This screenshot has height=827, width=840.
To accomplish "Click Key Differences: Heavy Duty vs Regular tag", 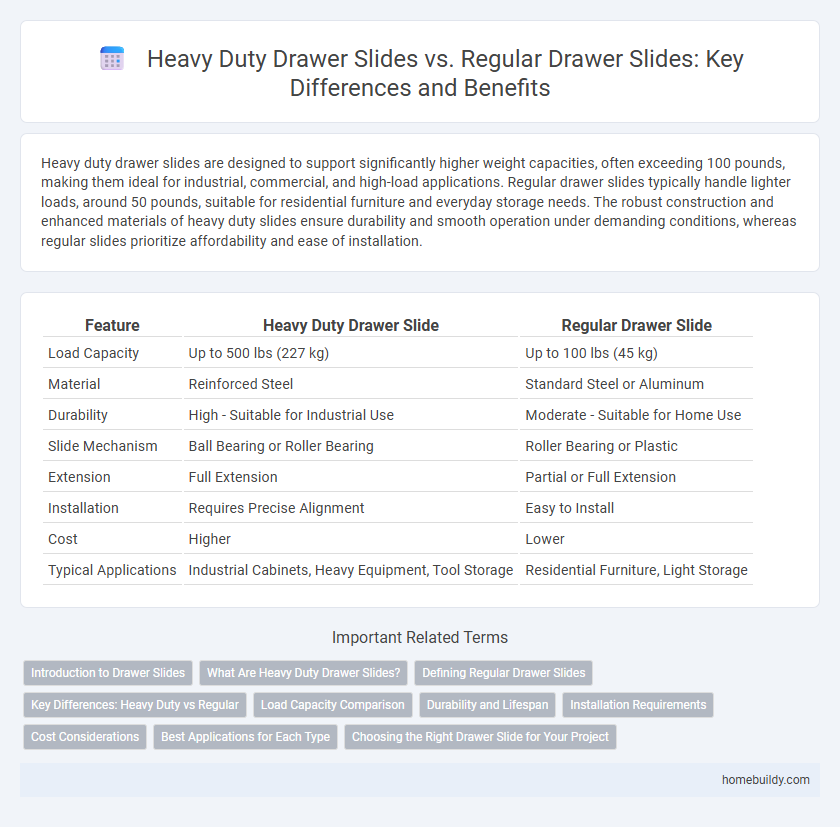I will pos(134,705).
